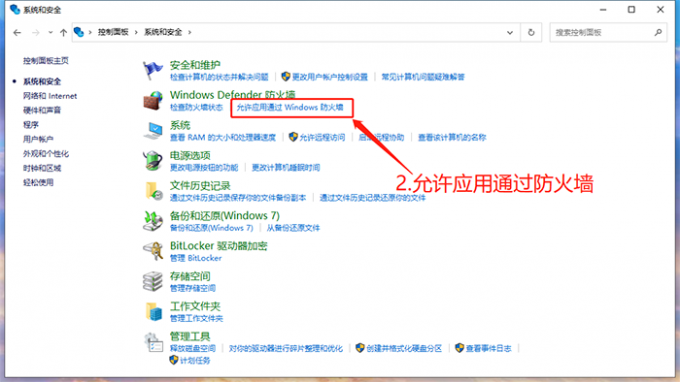
Task: Open 管理 BitLocker
Action: [x=196, y=258]
